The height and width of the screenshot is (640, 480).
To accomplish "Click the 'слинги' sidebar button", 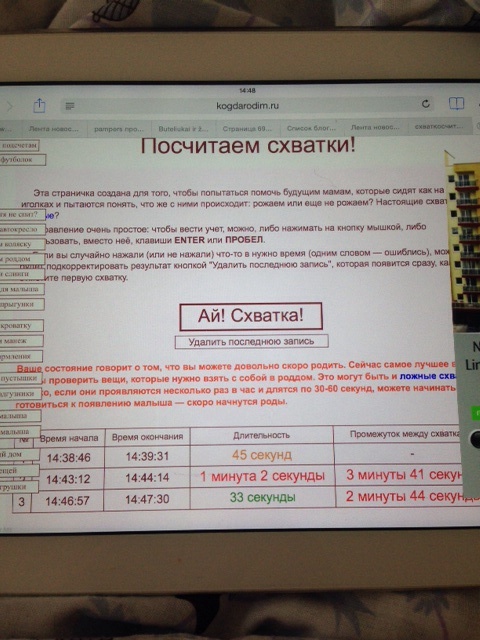I will [x=21, y=274].
